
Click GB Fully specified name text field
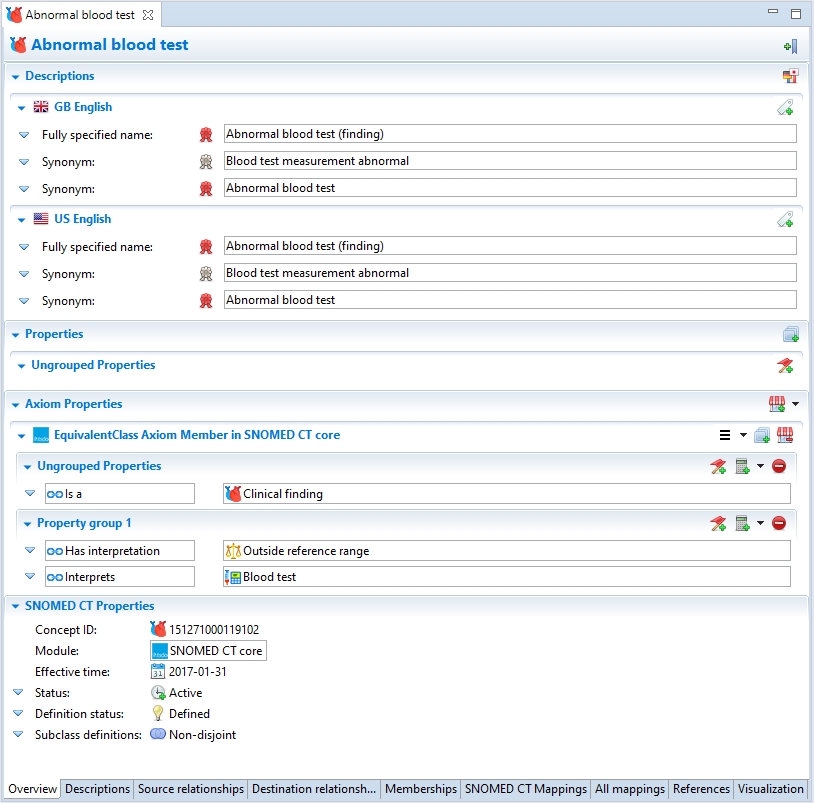pos(510,134)
